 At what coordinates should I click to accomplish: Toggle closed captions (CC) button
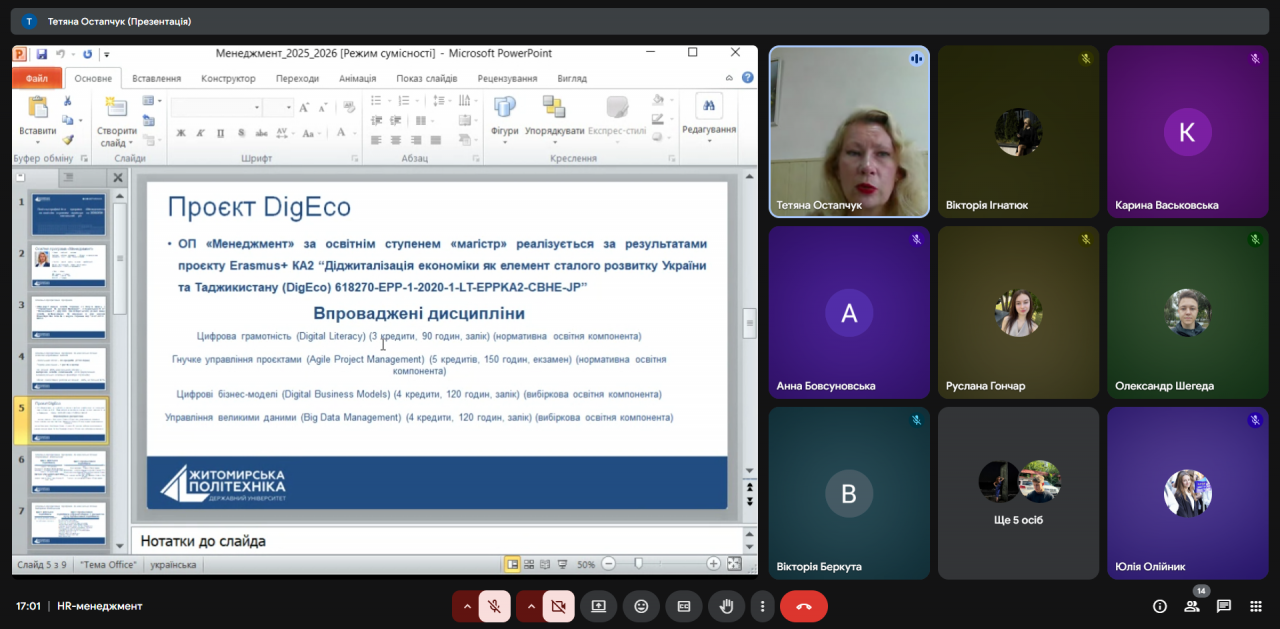[x=684, y=606]
